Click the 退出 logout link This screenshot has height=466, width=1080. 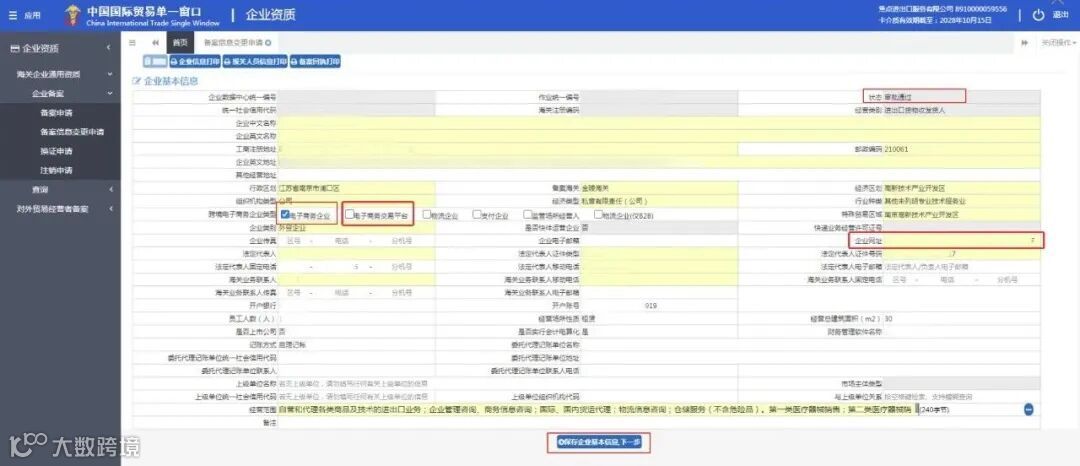(1061, 15)
